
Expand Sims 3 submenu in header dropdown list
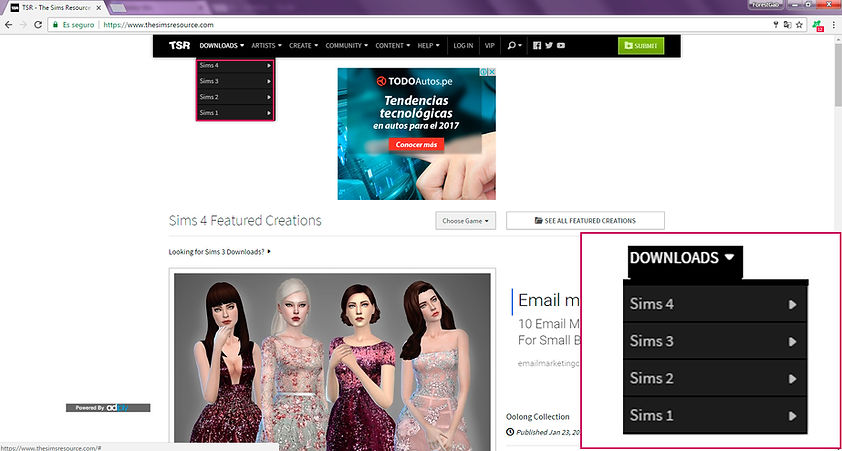click(235, 81)
